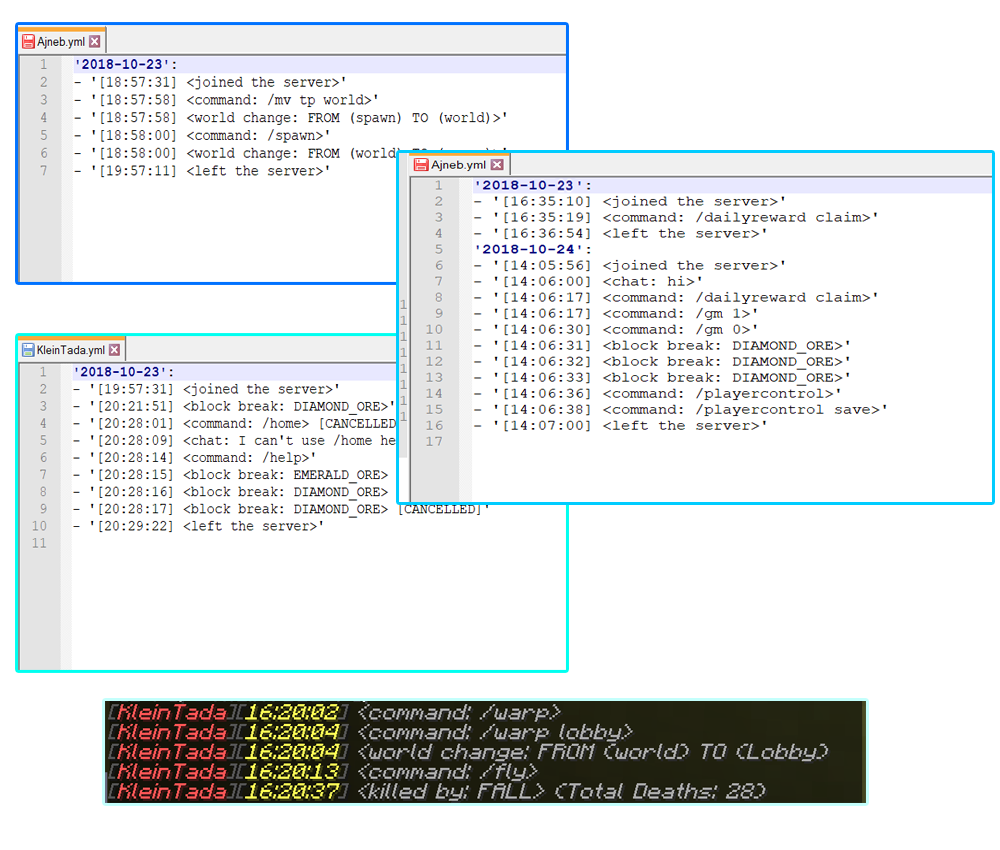This screenshot has width=1000, height=850.
Task: Select the KleinTada.yml tab
Action: 70,350
